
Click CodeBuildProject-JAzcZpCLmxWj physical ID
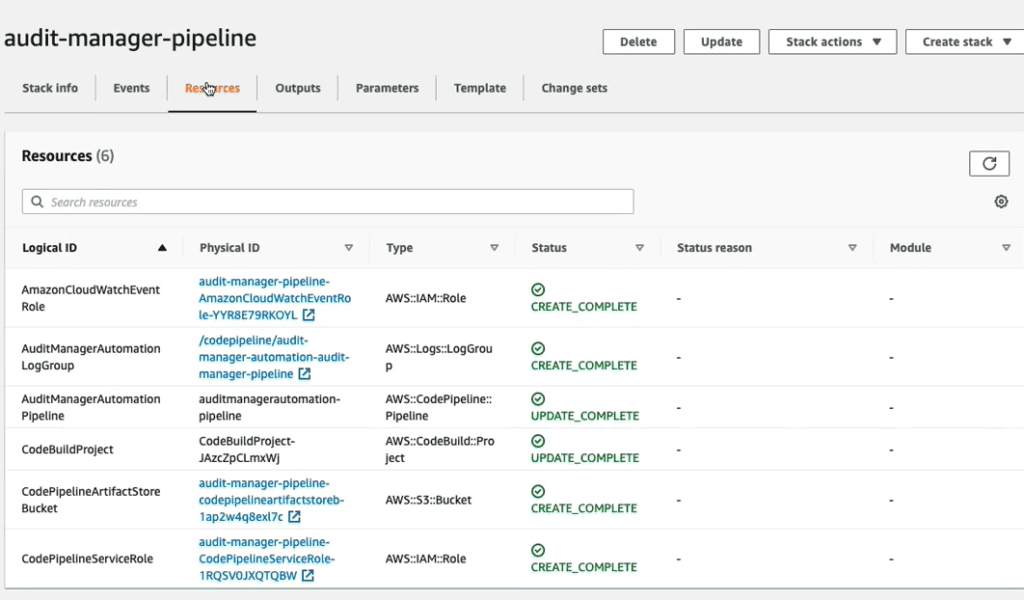[247, 449]
